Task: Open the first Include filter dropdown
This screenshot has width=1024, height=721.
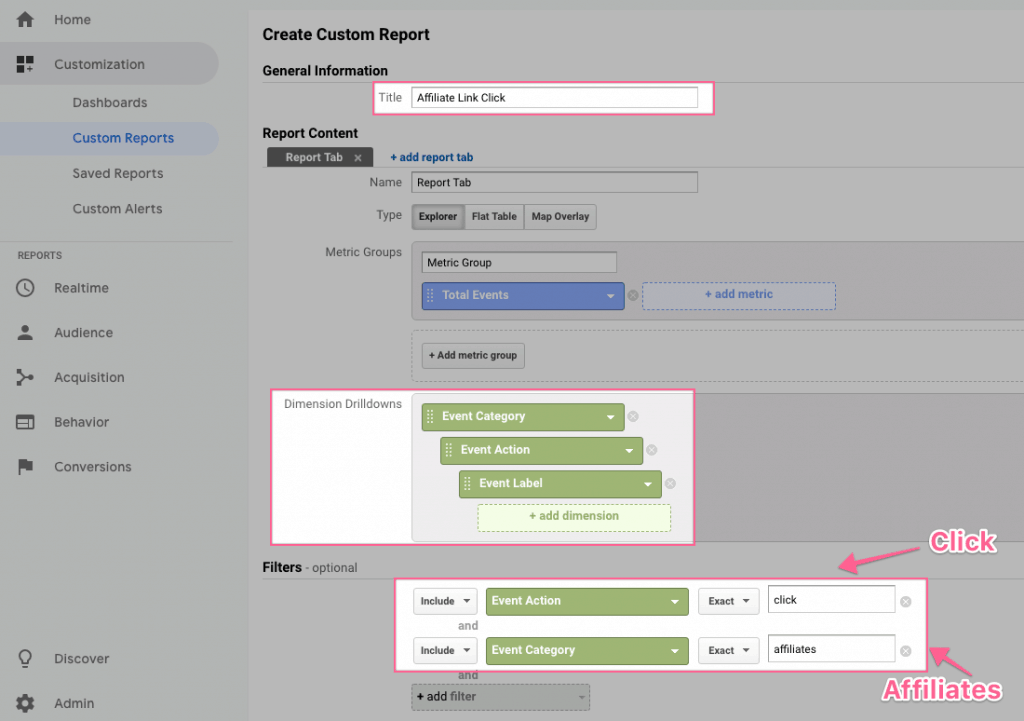Action: point(445,601)
